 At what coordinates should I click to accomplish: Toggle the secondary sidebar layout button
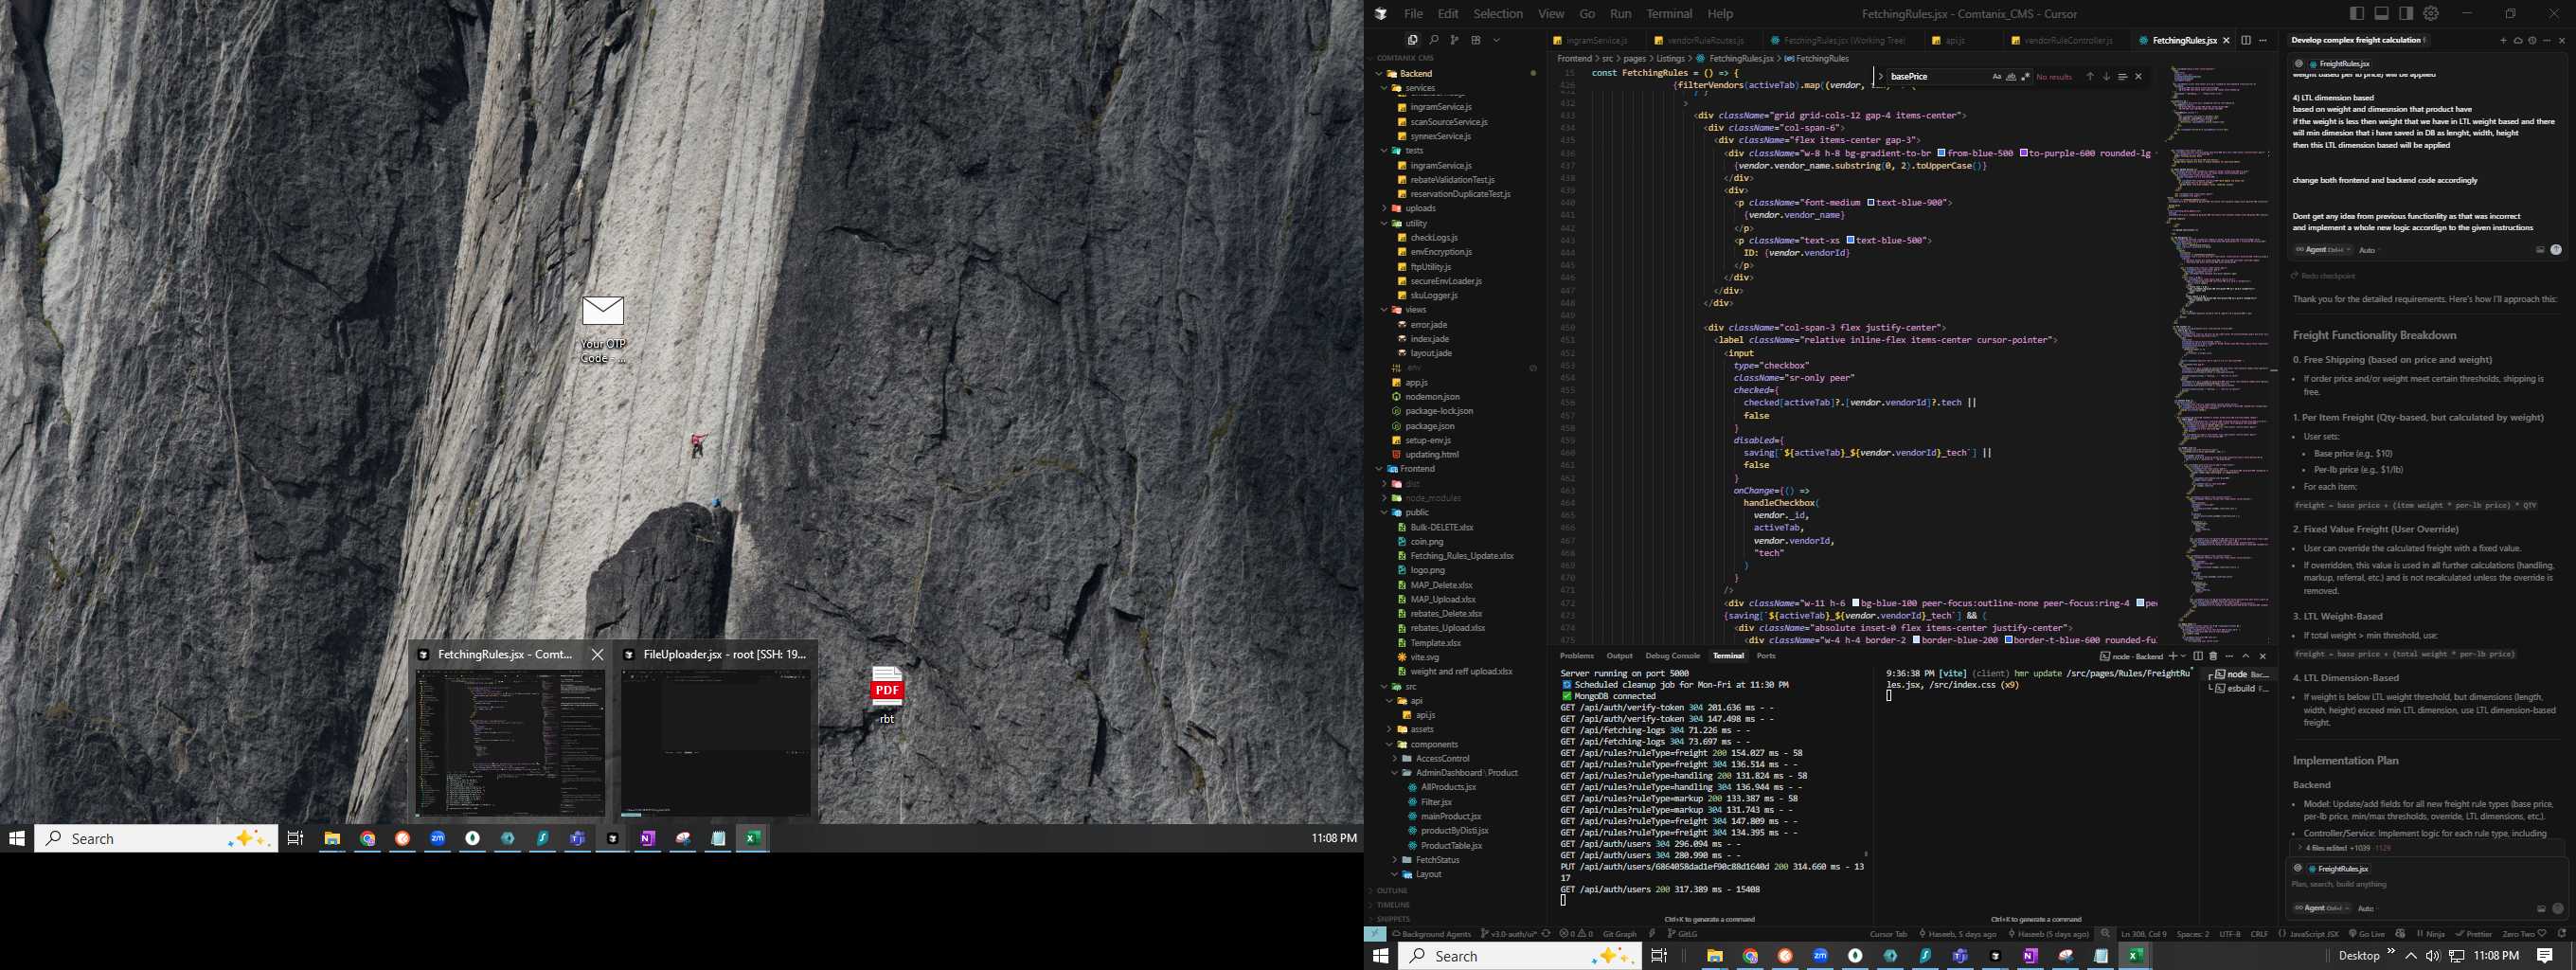coord(2406,13)
